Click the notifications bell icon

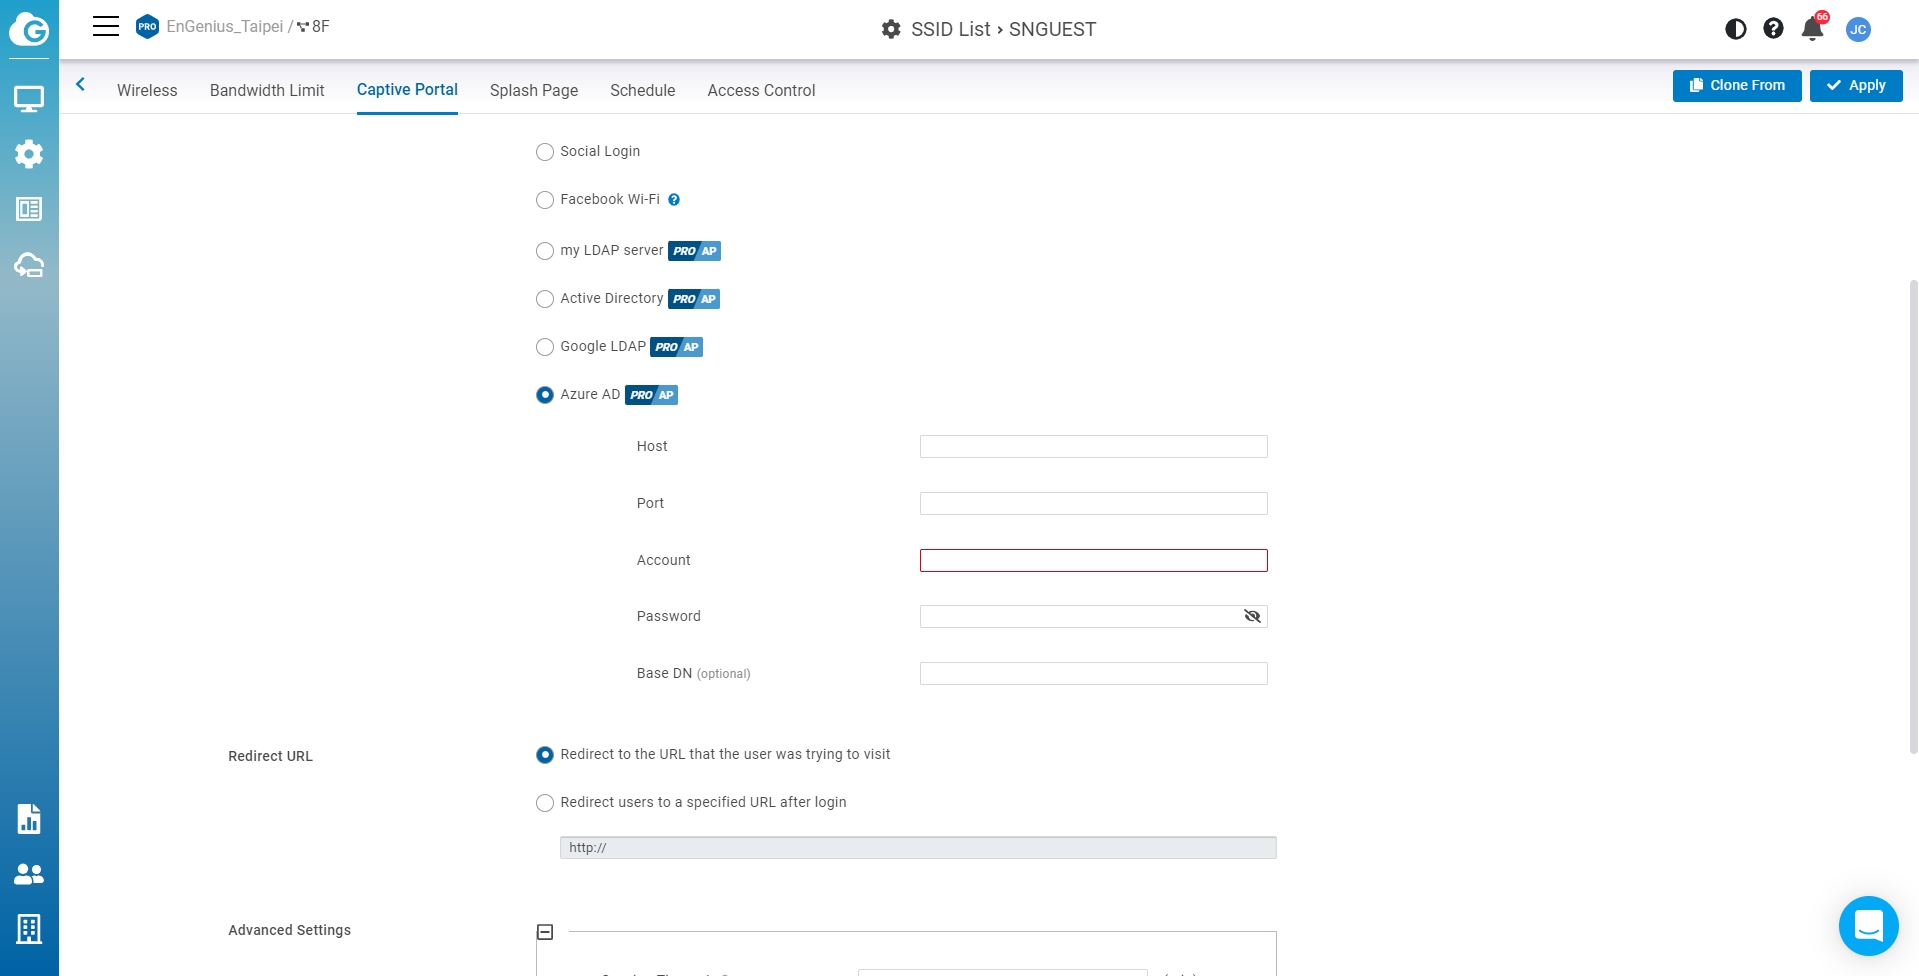(x=1812, y=29)
